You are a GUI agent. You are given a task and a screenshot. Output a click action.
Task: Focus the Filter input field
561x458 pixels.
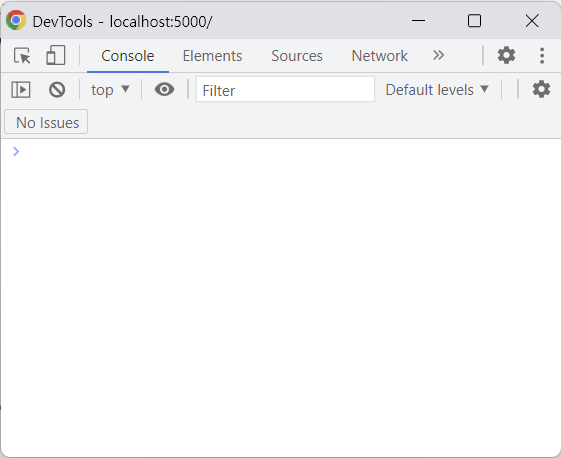285,89
